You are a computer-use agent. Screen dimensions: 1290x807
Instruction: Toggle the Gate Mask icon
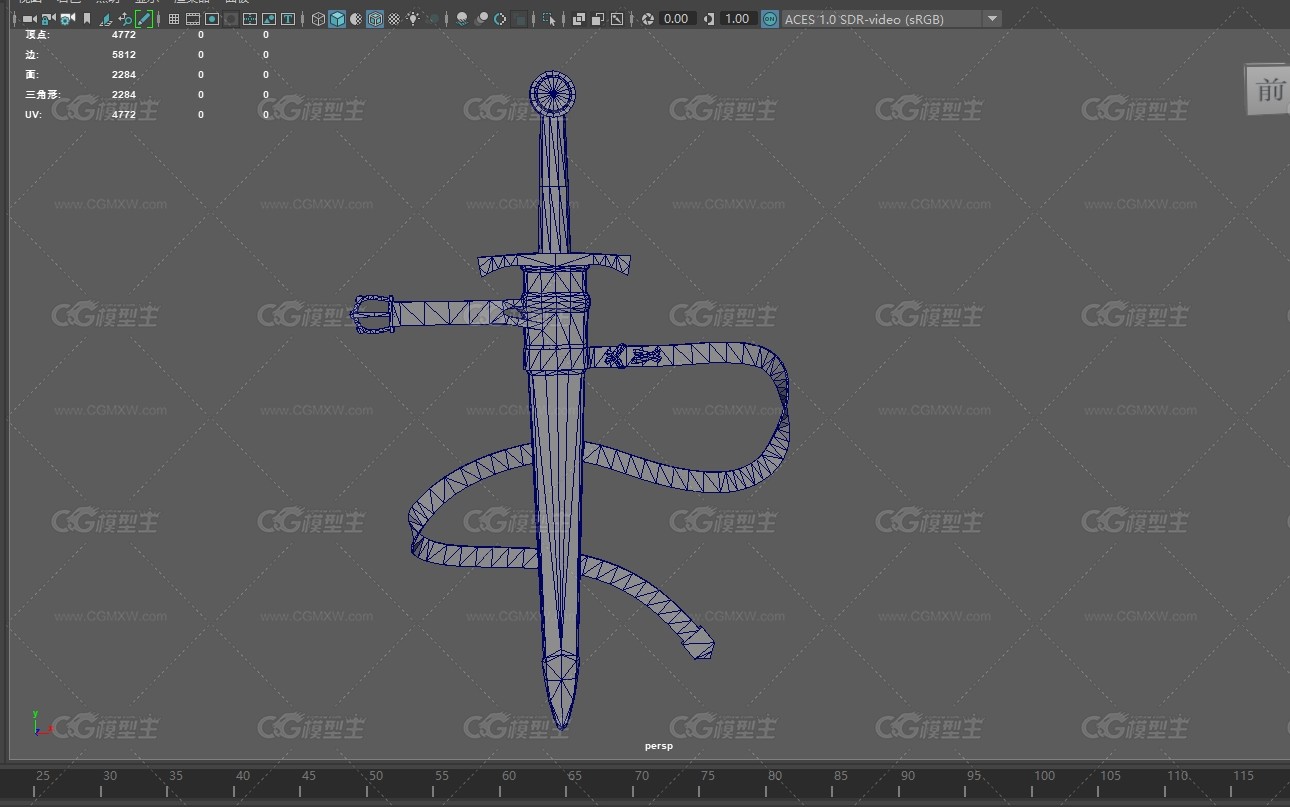pos(231,19)
